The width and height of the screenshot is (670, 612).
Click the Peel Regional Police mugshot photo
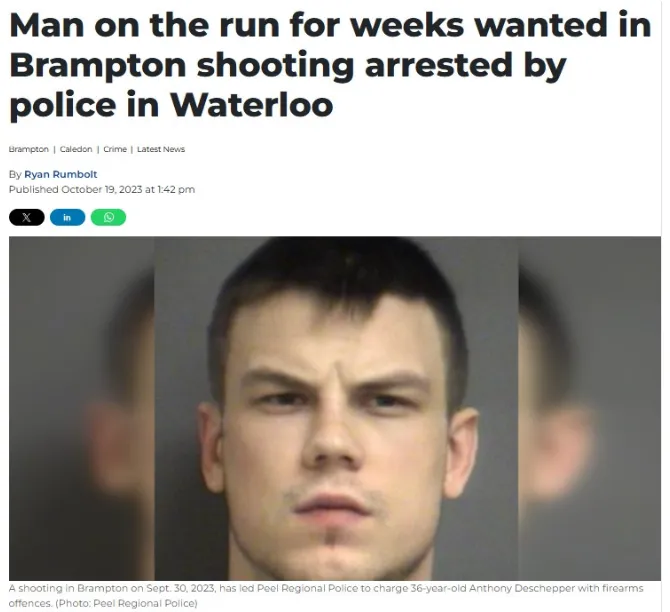click(x=336, y=408)
